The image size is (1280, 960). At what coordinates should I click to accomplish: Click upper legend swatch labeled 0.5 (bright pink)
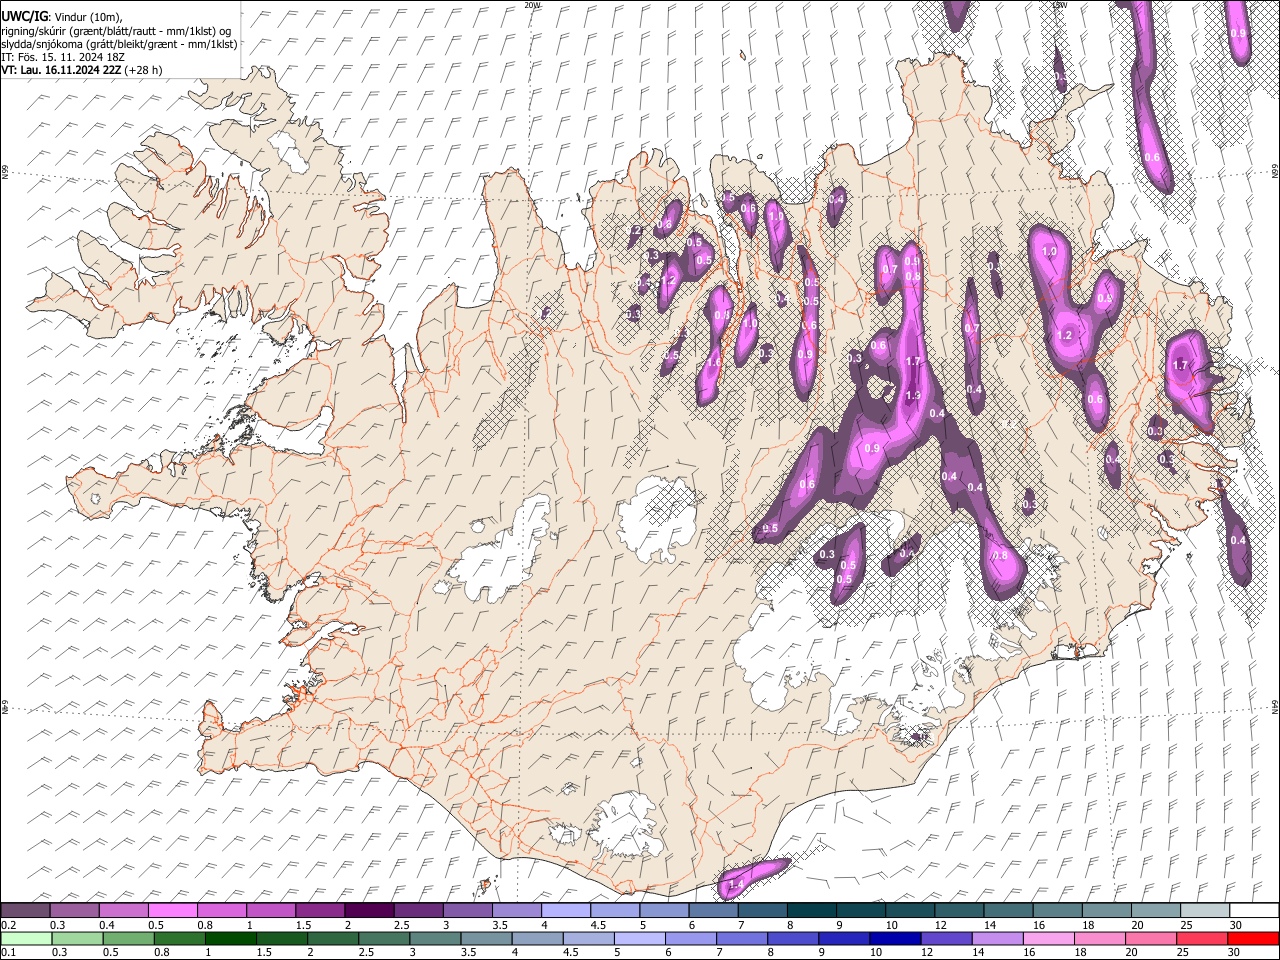172,910
